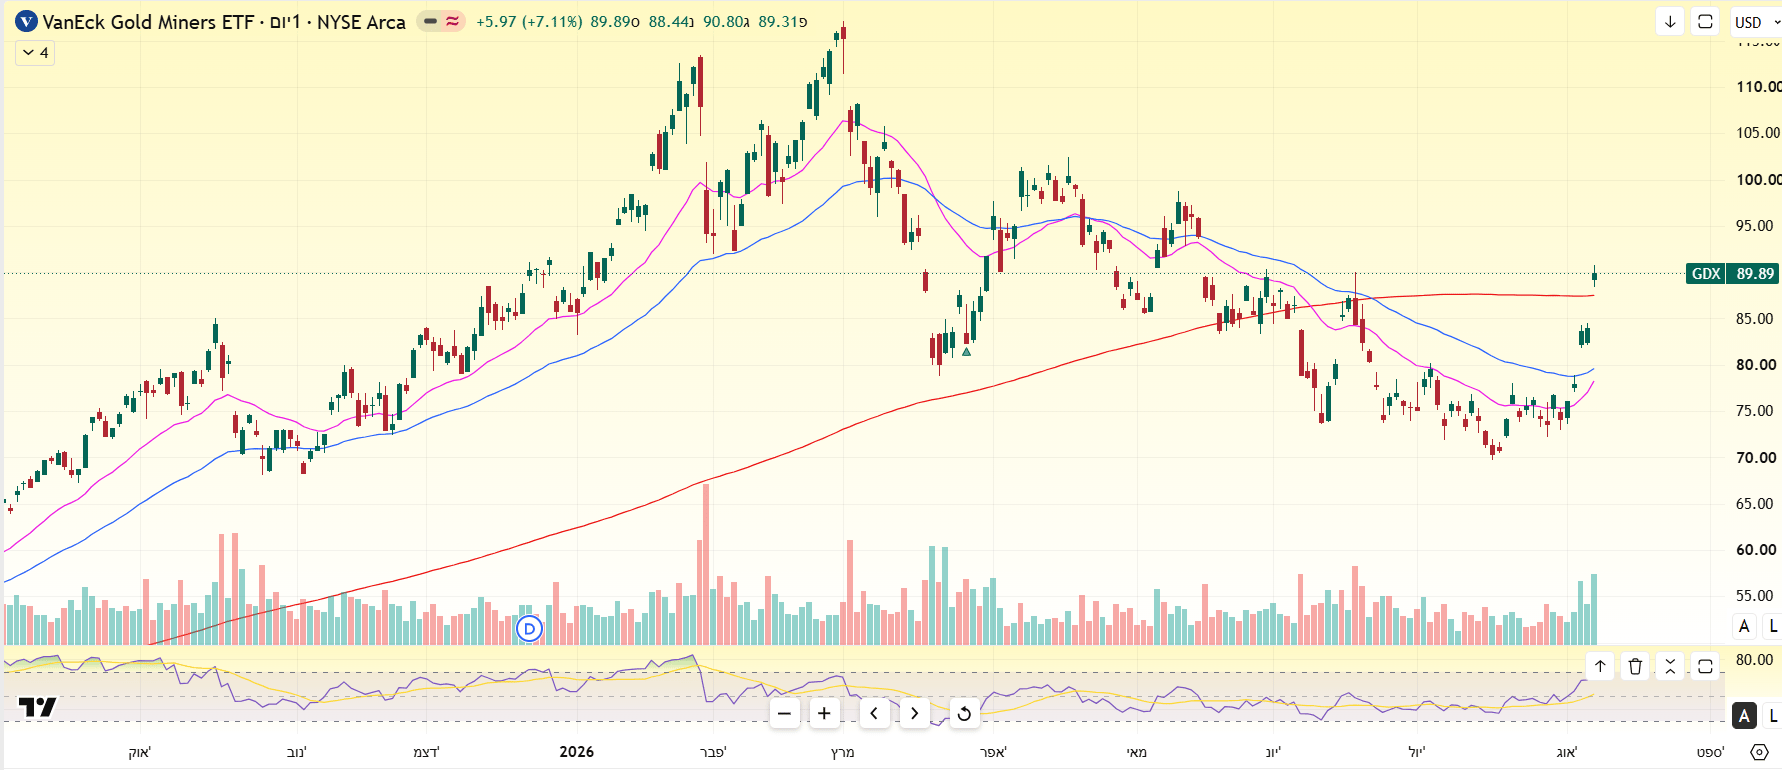
Task: Click the 65.00 price scale label
Action: click(1755, 504)
